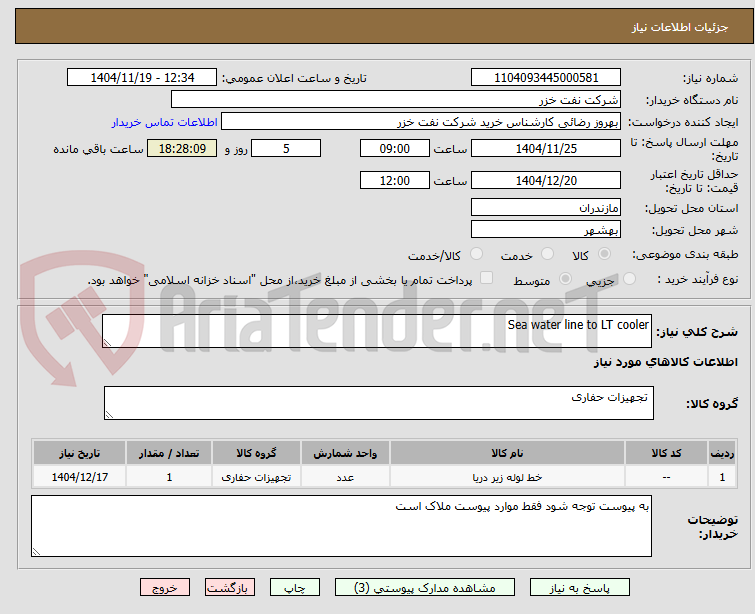Image resolution: width=755 pixels, height=614 pixels.
Task: Click the گروه کالا box تجهیزات حفاری
Action: point(379,403)
